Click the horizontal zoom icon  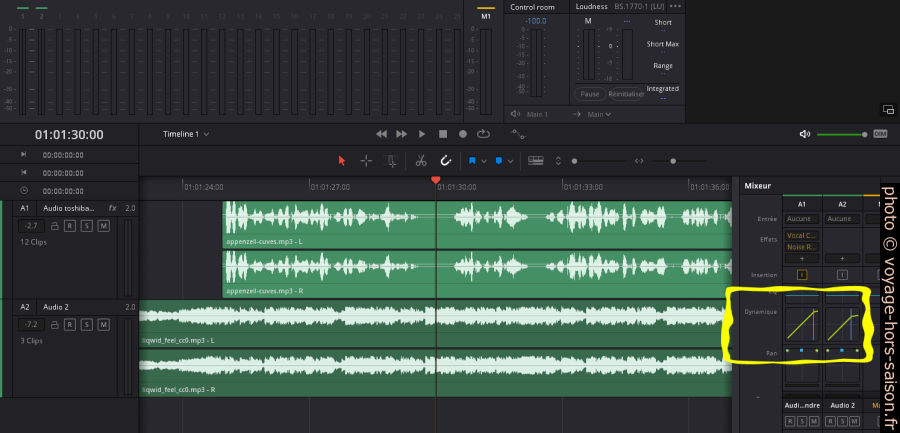click(x=639, y=161)
